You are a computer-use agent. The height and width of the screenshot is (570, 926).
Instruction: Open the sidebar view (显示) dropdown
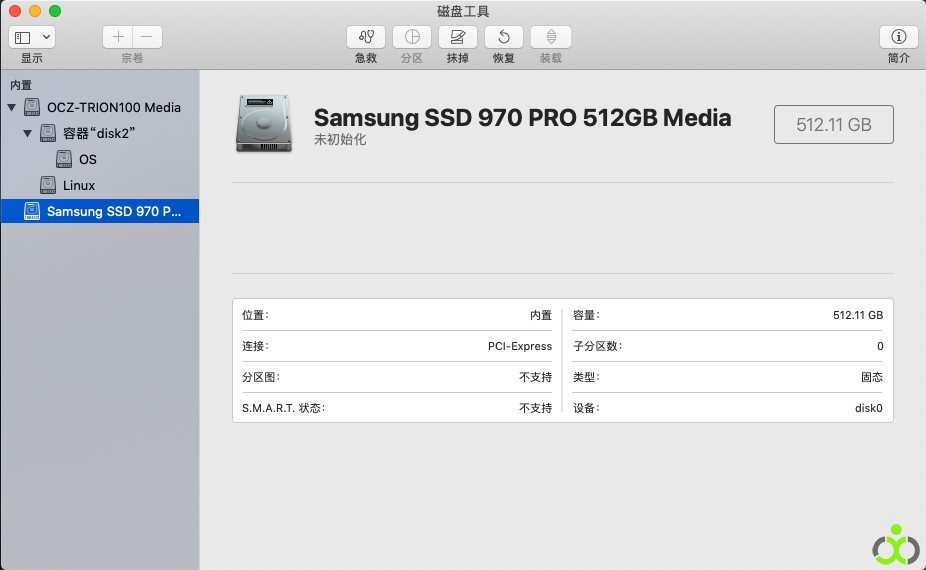pos(32,37)
